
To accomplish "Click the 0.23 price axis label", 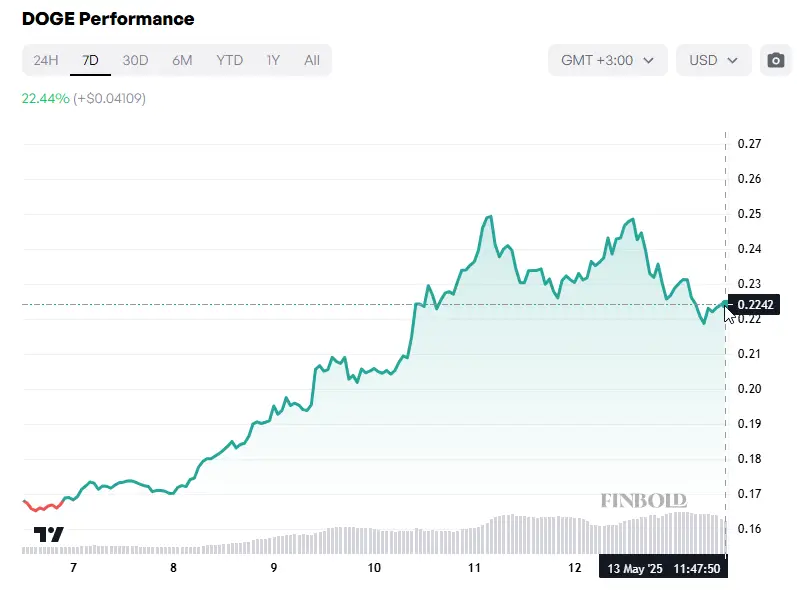I will tap(749, 284).
